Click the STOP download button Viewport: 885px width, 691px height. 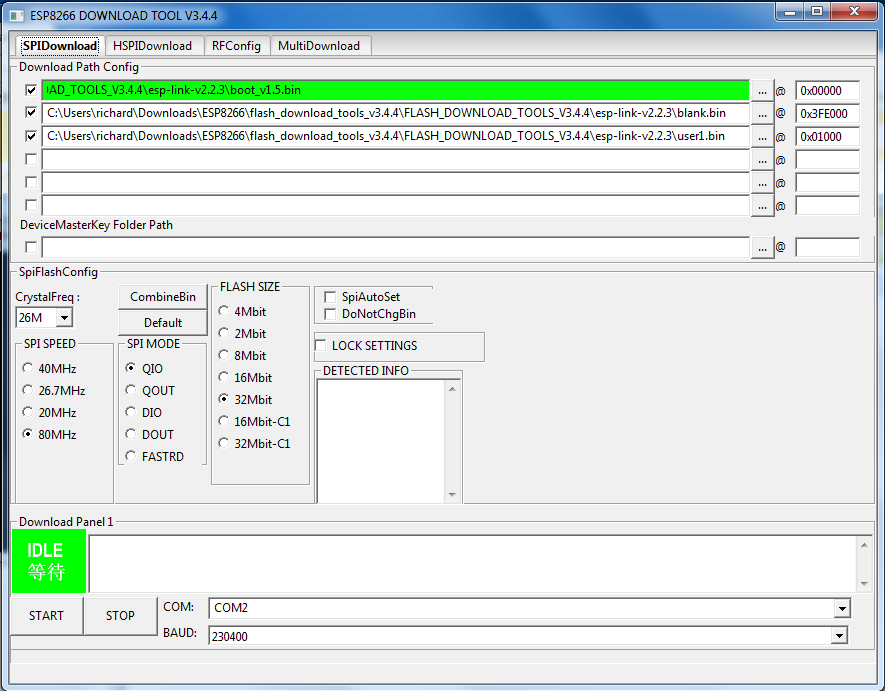(120, 616)
